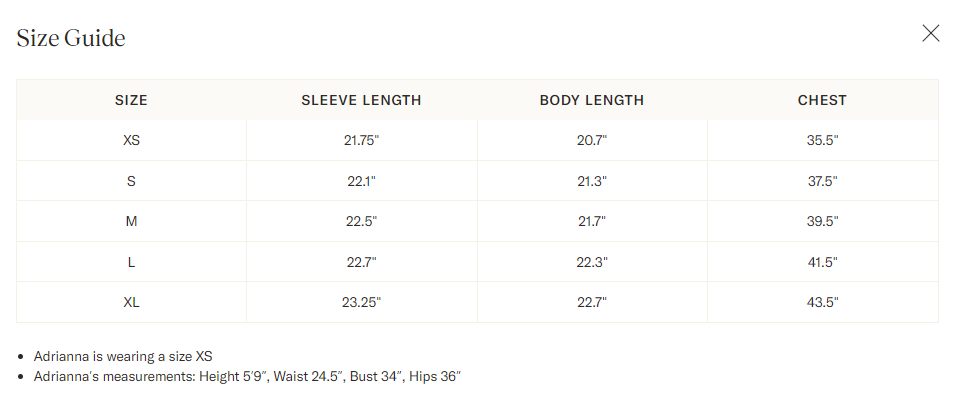
Task: Click the 21.75" sleeve length cell
Action: [361, 141]
